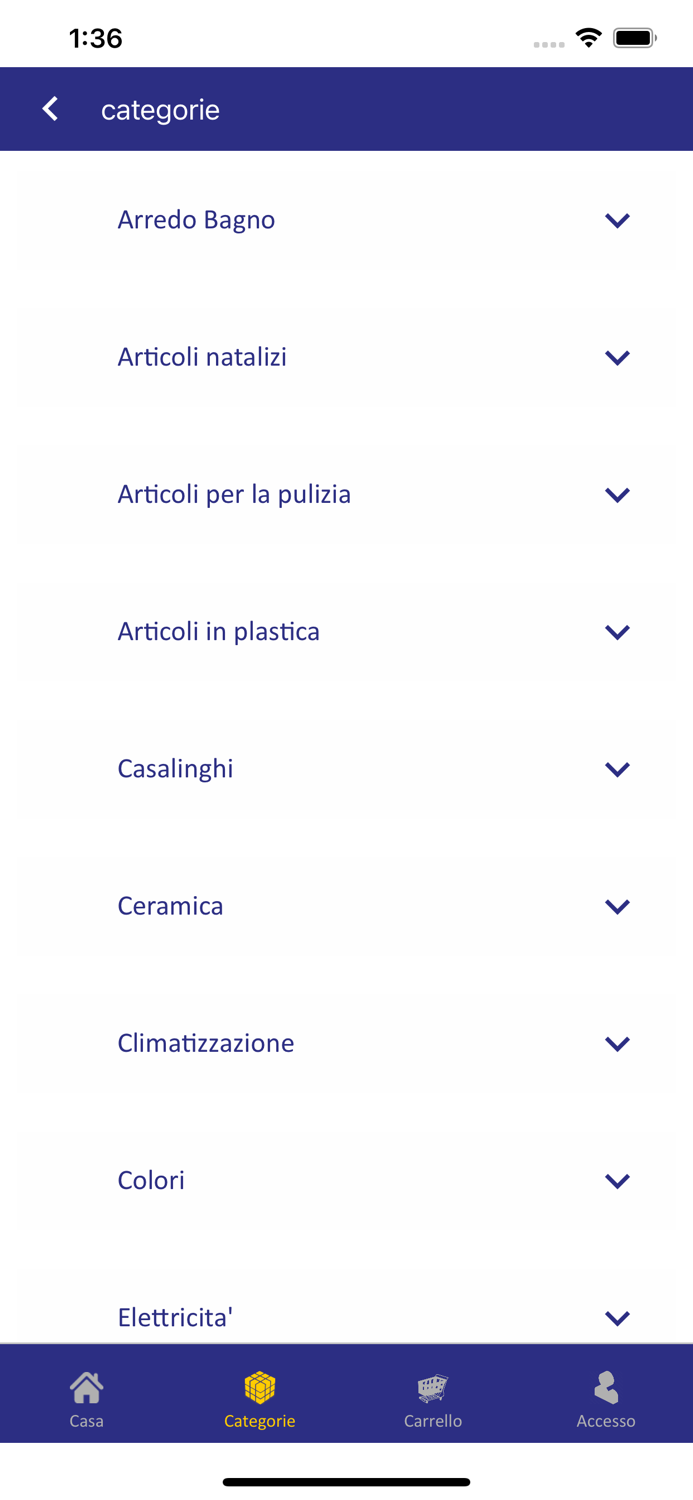Image resolution: width=693 pixels, height=1500 pixels.
Task: Switch to the Casa tab
Action: [x=86, y=1394]
